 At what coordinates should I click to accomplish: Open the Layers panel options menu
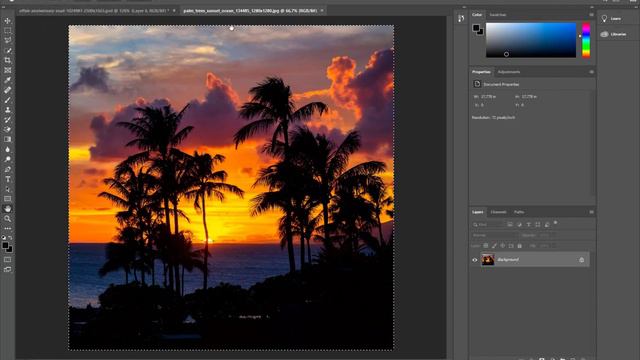(591, 212)
